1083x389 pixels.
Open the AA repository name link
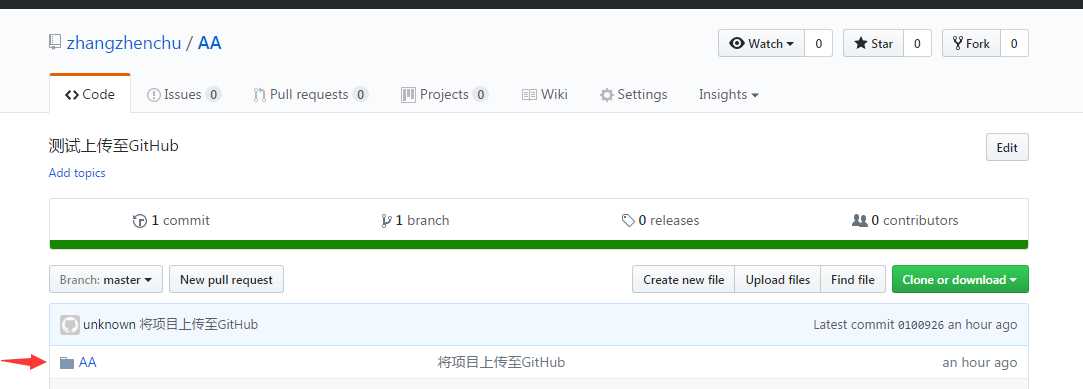(210, 43)
